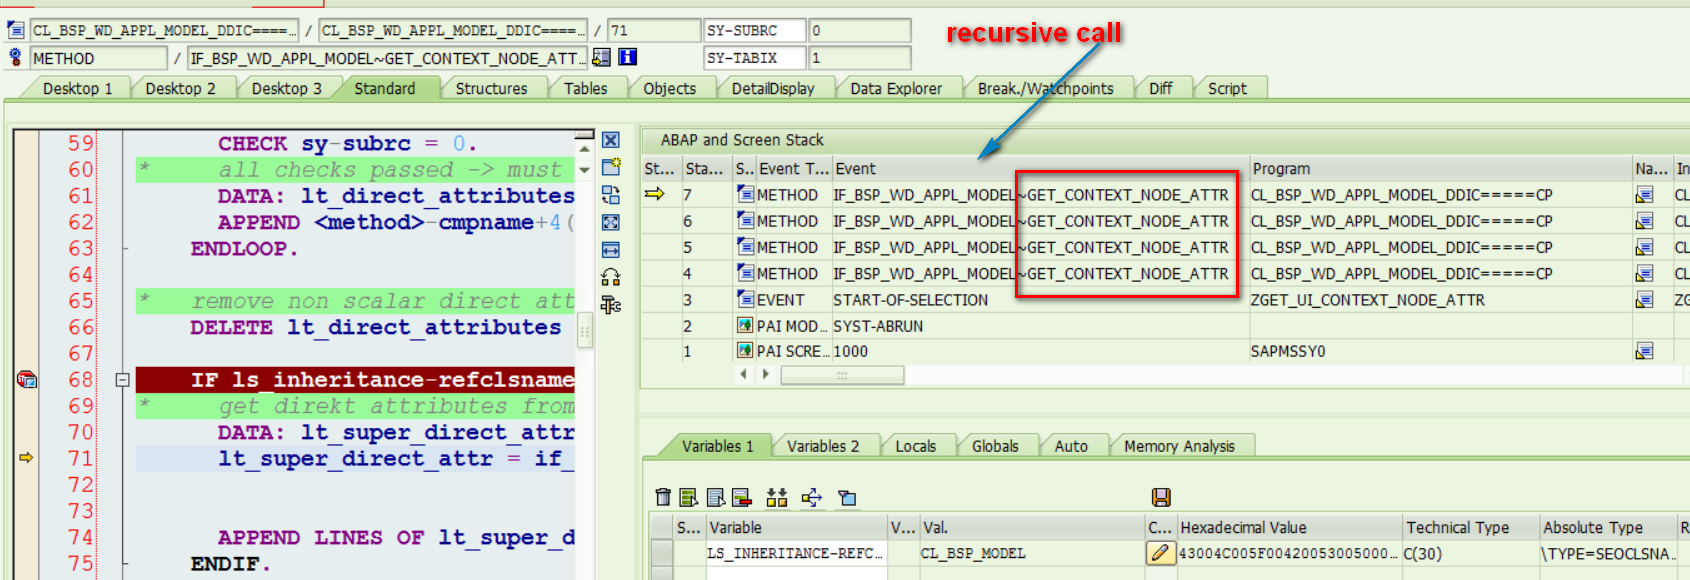Open the Script tab
1690x580 pixels.
pos(1227,88)
